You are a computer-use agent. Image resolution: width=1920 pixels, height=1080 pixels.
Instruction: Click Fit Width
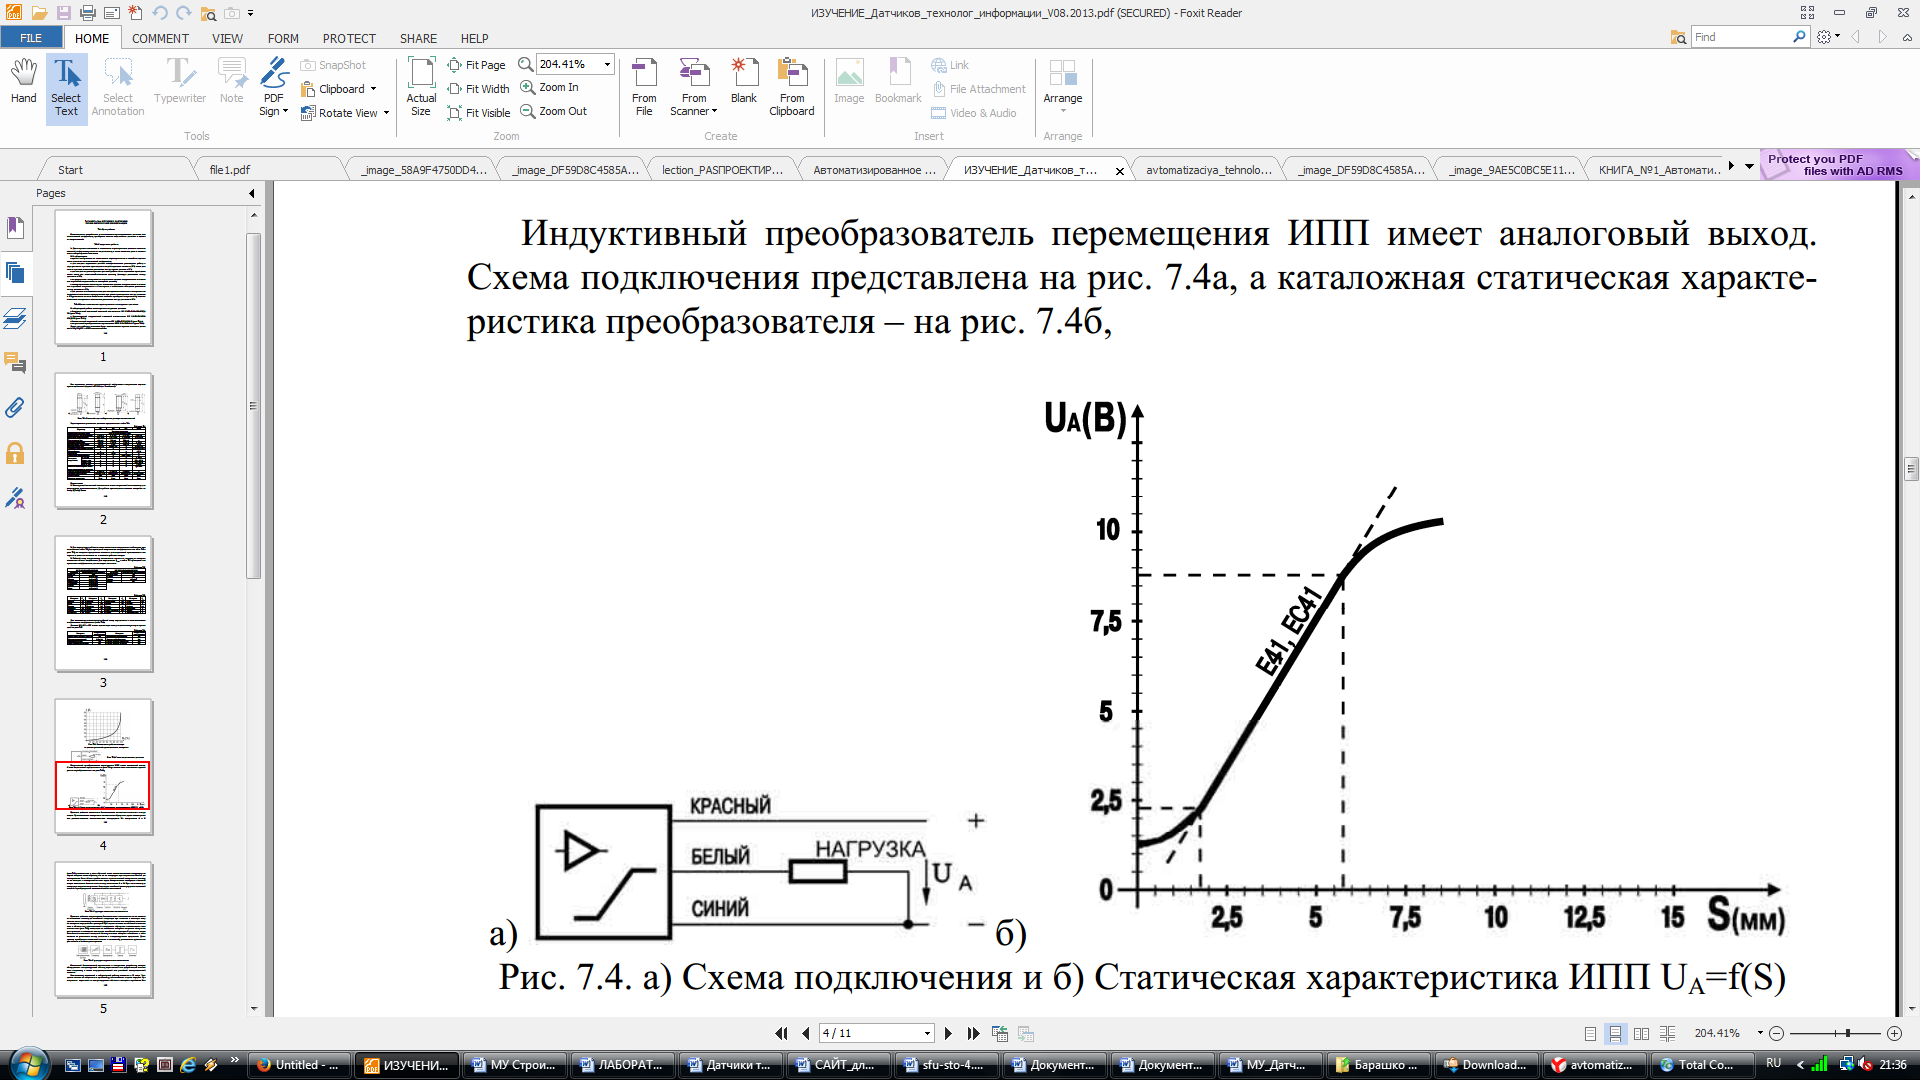pyautogui.click(x=479, y=89)
